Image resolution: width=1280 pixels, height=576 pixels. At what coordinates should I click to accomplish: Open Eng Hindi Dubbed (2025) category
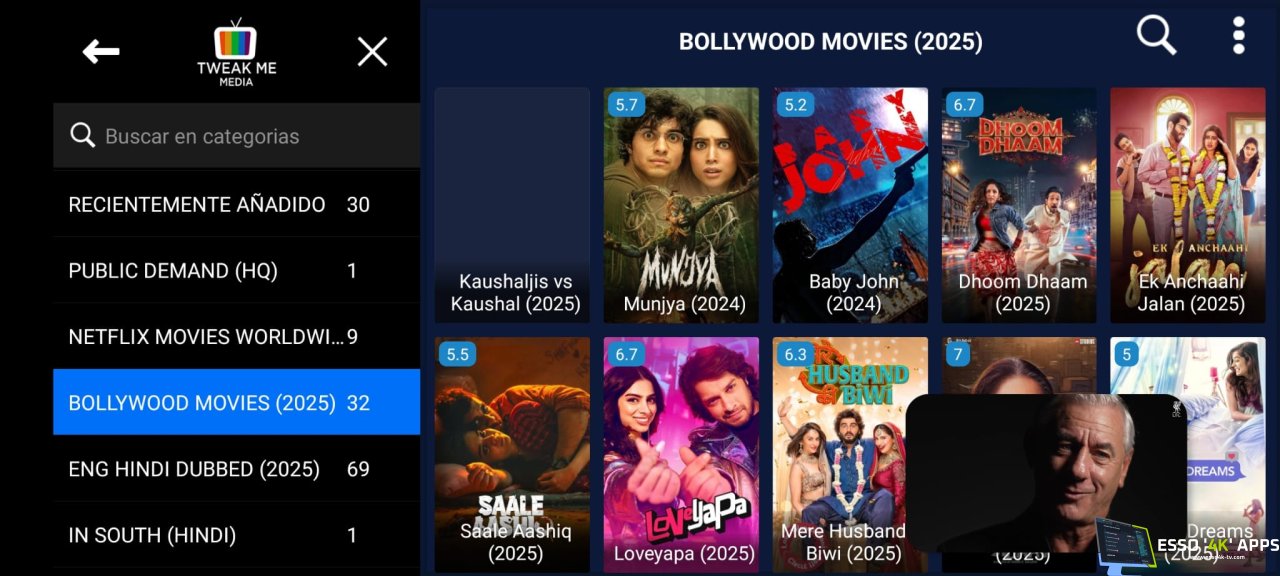point(237,468)
